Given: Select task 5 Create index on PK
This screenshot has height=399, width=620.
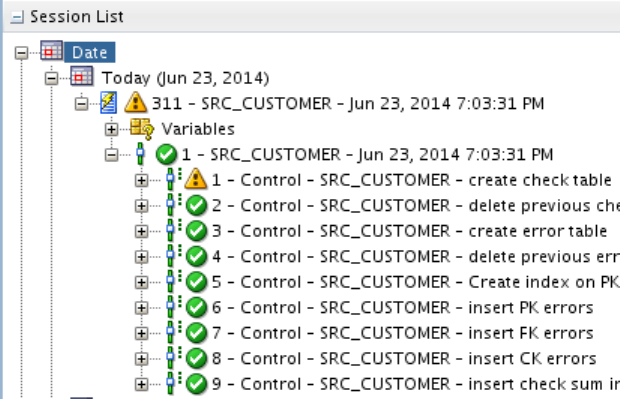Looking at the screenshot, I should point(416,282).
